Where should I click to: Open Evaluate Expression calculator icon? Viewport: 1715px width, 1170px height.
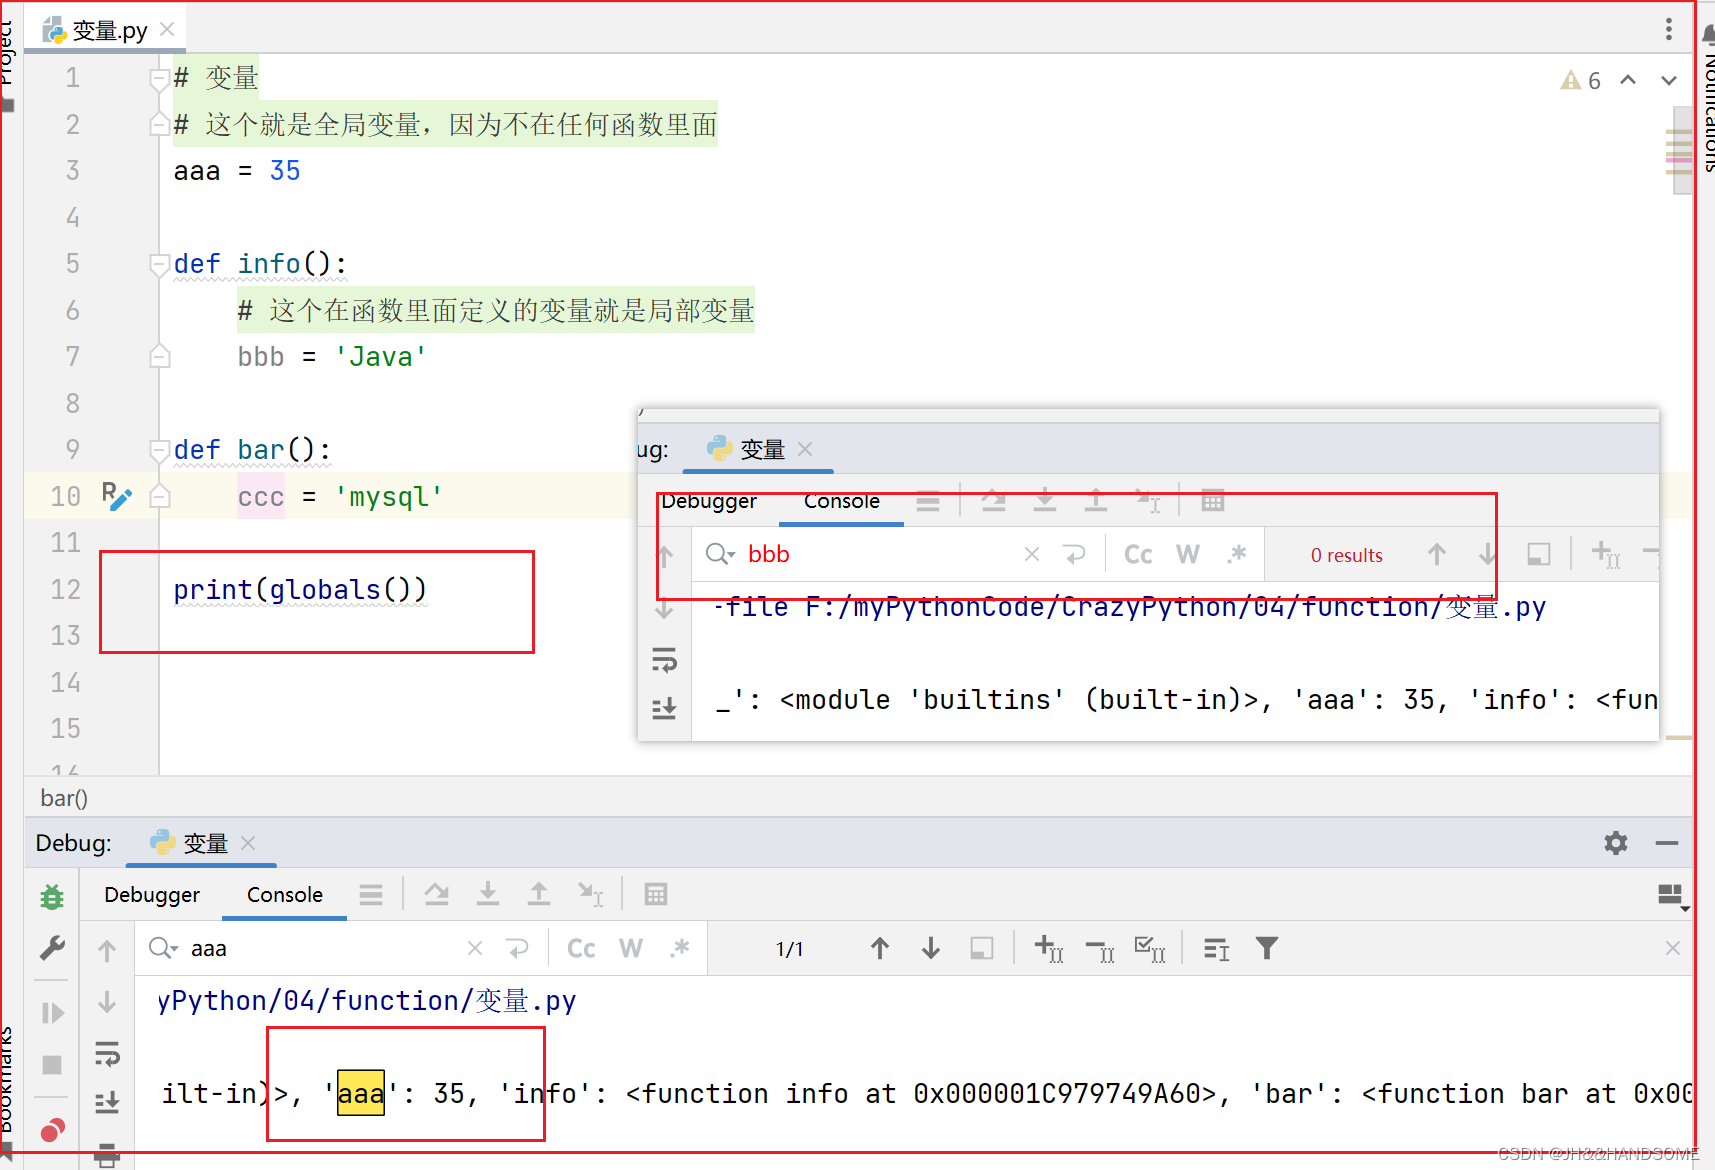pyautogui.click(x=656, y=894)
